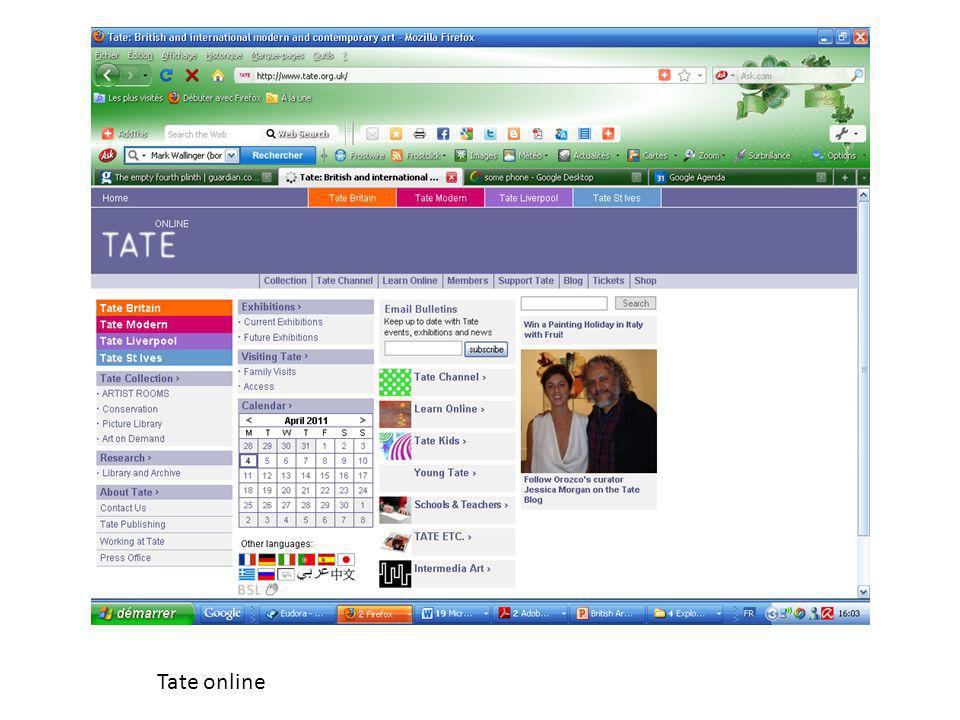
Task: Open the photo of Jessica Morgan and Orozco
Action: (x=588, y=411)
